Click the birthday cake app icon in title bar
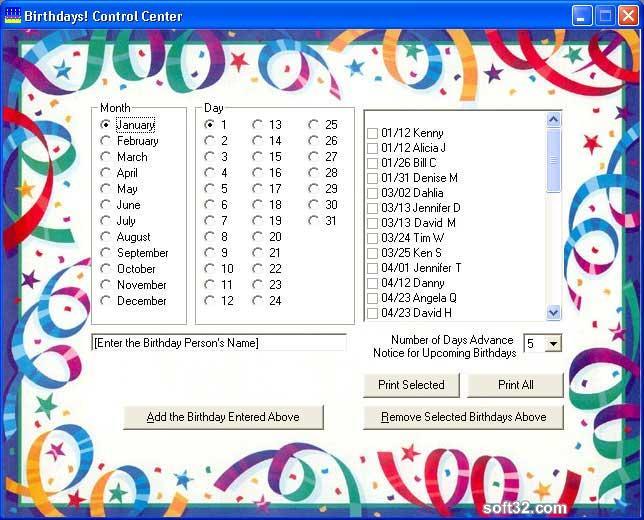 pos(12,16)
